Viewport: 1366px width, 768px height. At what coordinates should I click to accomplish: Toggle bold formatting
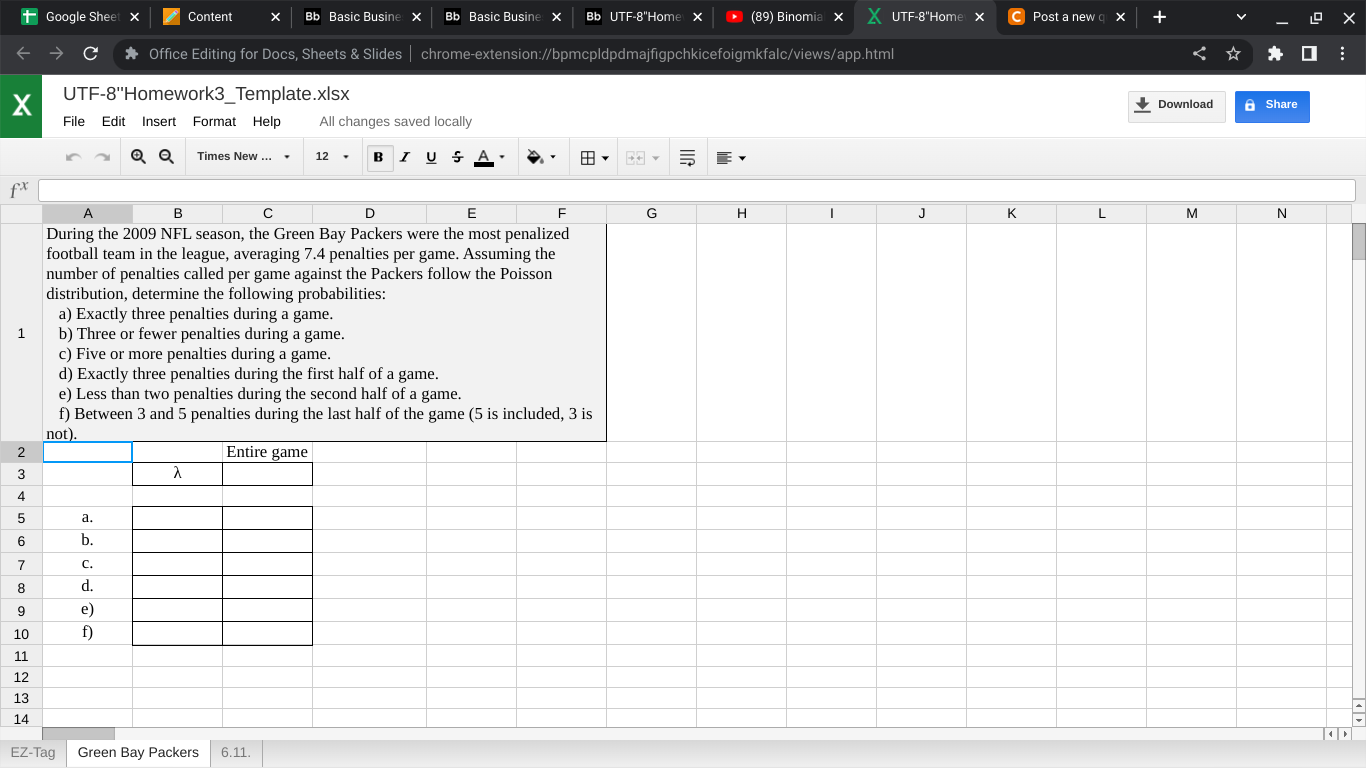pyautogui.click(x=379, y=157)
